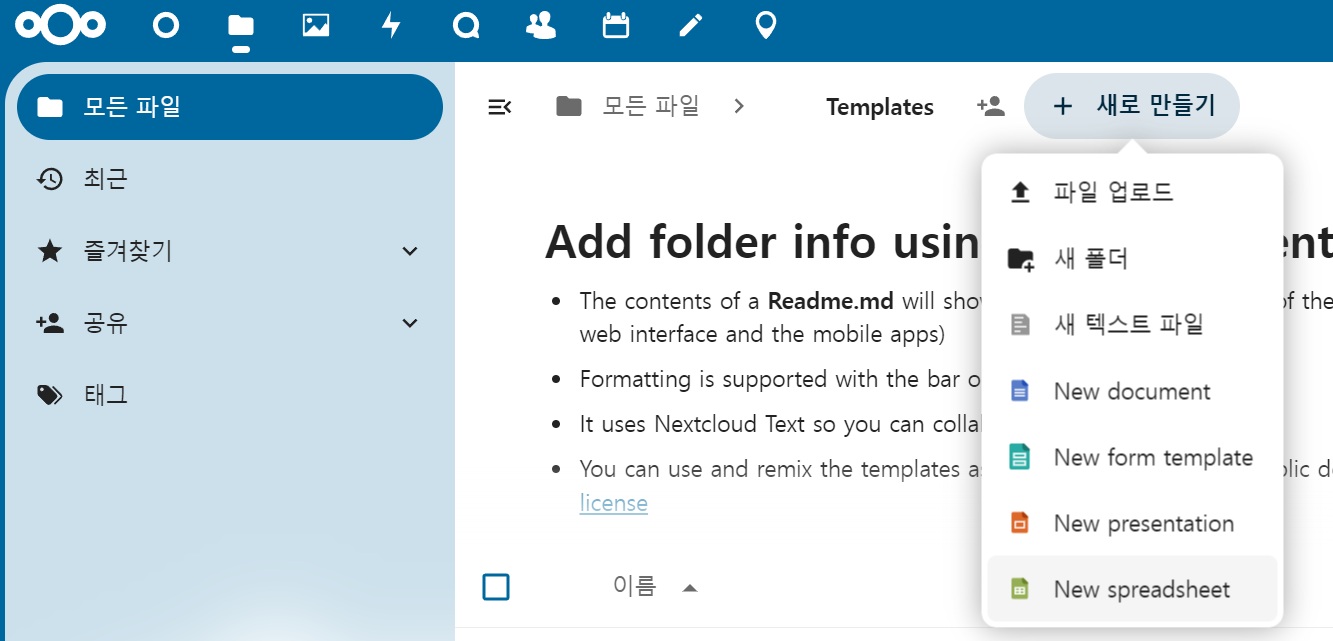Select 새 텍스트 파일 menu entry
This screenshot has height=641, width=1333.
[x=1132, y=325]
